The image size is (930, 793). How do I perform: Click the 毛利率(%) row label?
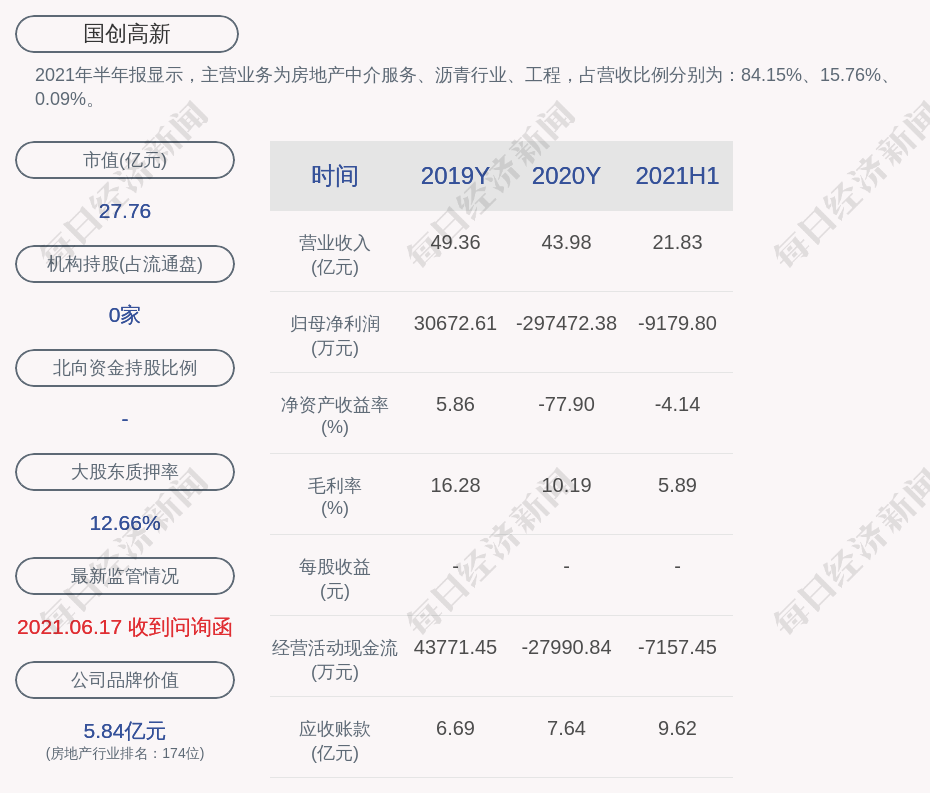[335, 497]
